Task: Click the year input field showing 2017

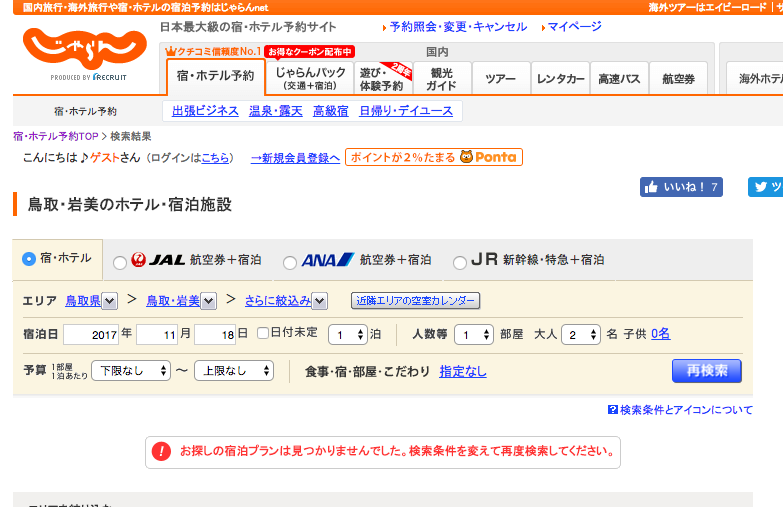Action: point(91,335)
